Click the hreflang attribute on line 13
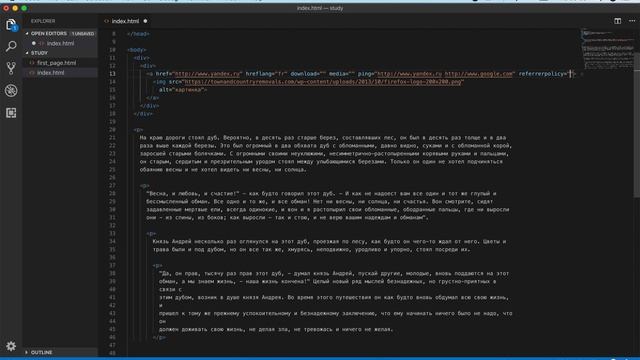The image size is (640, 360). (x=259, y=74)
